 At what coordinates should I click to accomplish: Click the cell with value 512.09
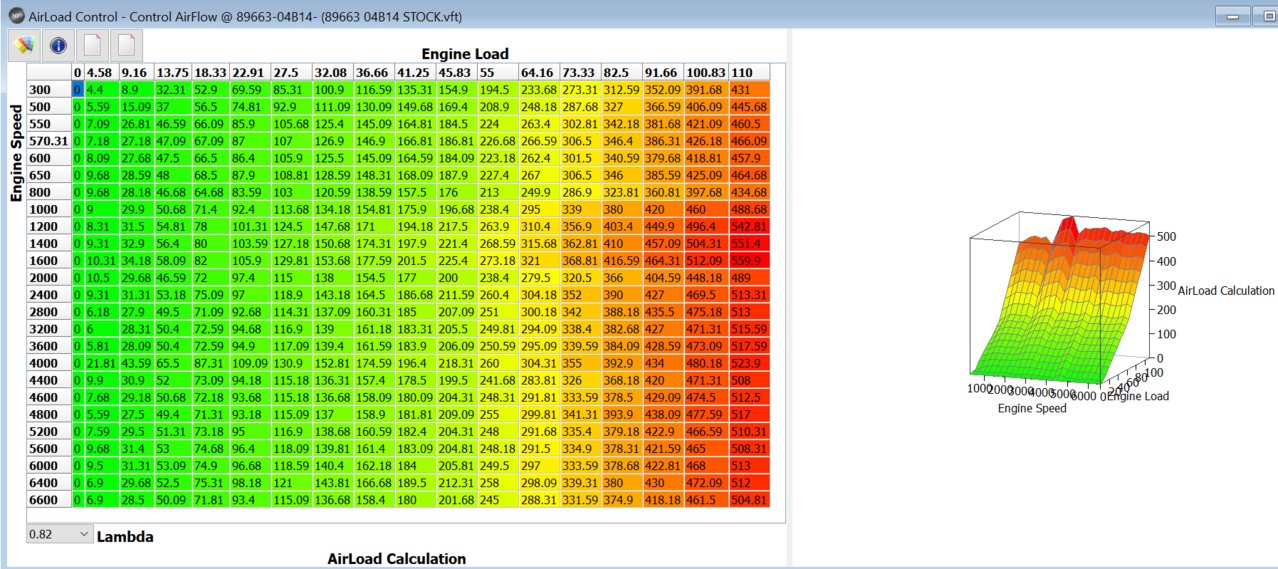[706, 260]
